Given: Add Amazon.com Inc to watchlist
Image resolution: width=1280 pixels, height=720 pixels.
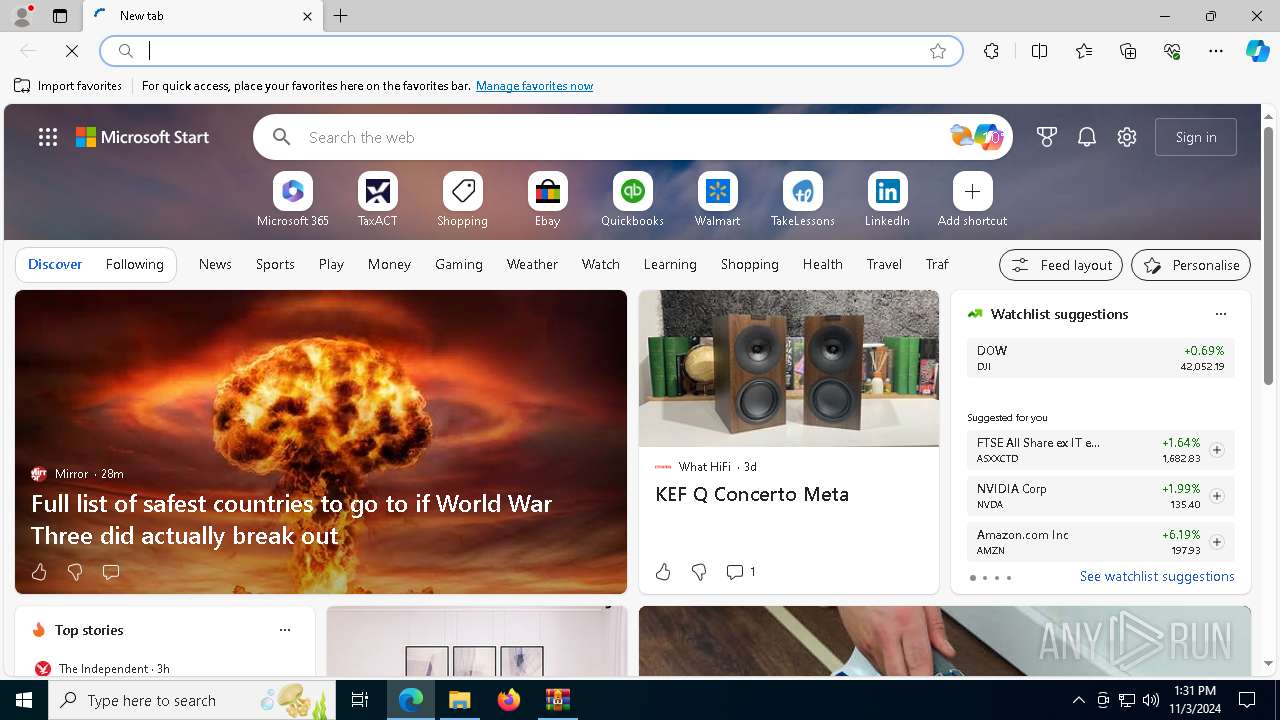Looking at the screenshot, I should (x=1216, y=542).
